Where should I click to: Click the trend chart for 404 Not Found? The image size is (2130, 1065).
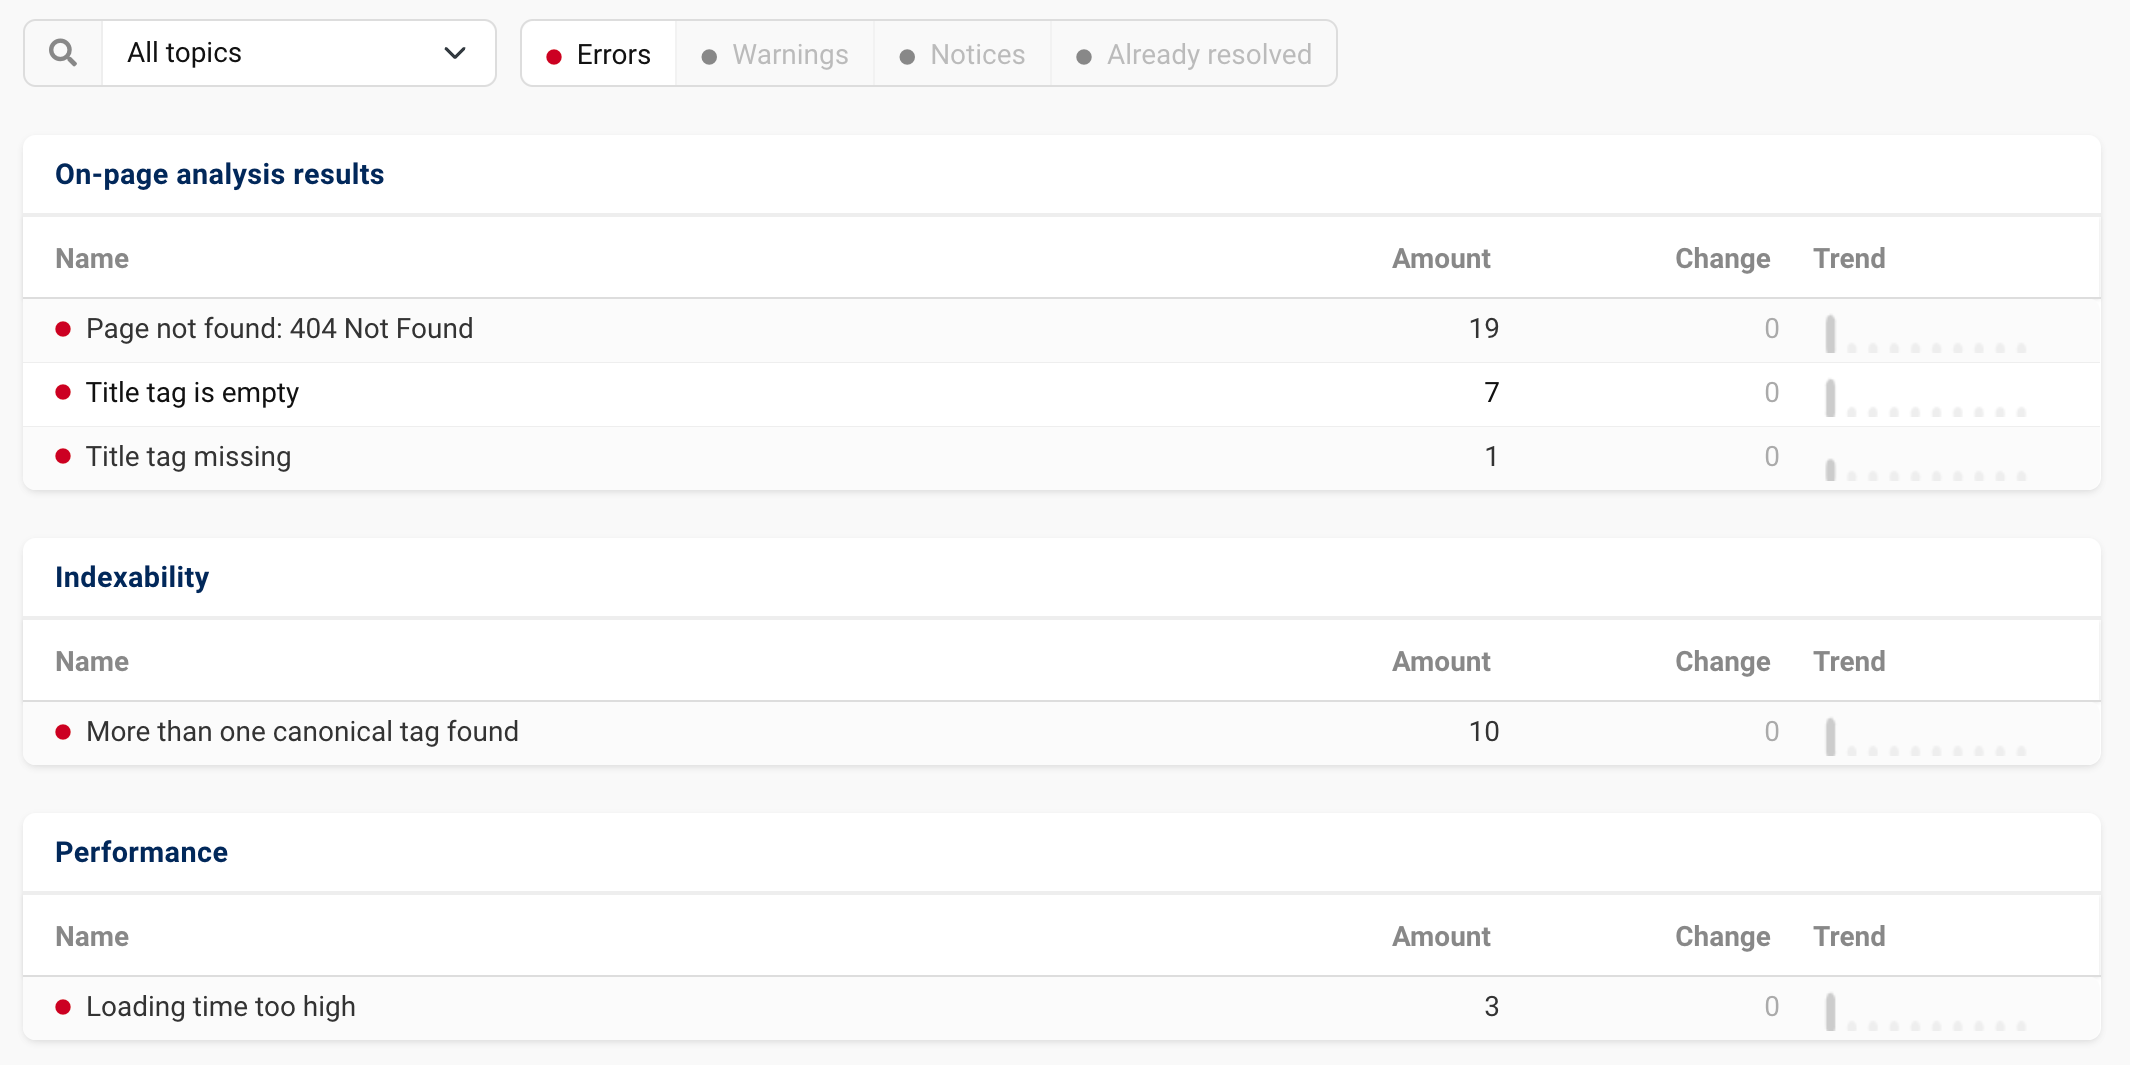coord(1925,334)
